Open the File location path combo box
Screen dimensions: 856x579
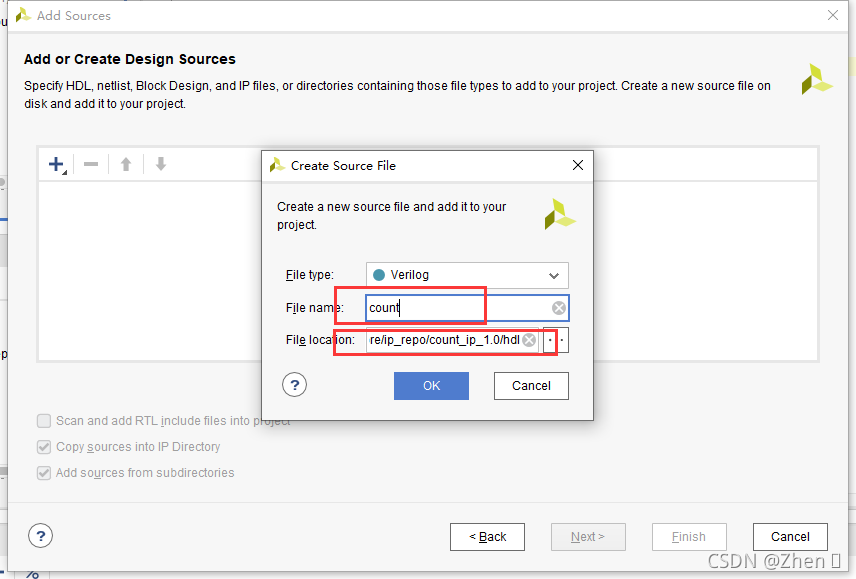pyautogui.click(x=452, y=340)
